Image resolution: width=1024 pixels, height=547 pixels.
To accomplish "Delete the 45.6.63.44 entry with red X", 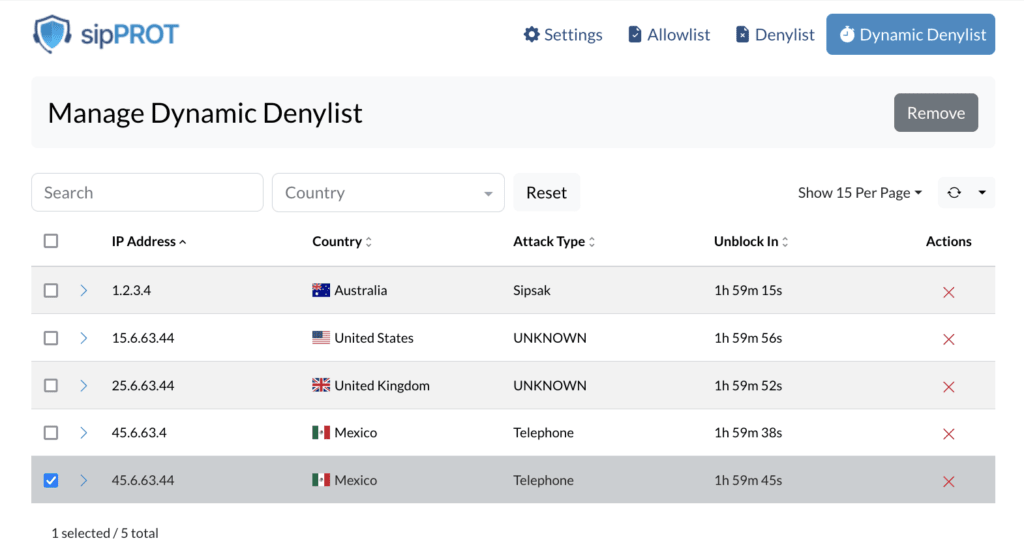I will pyautogui.click(x=949, y=482).
